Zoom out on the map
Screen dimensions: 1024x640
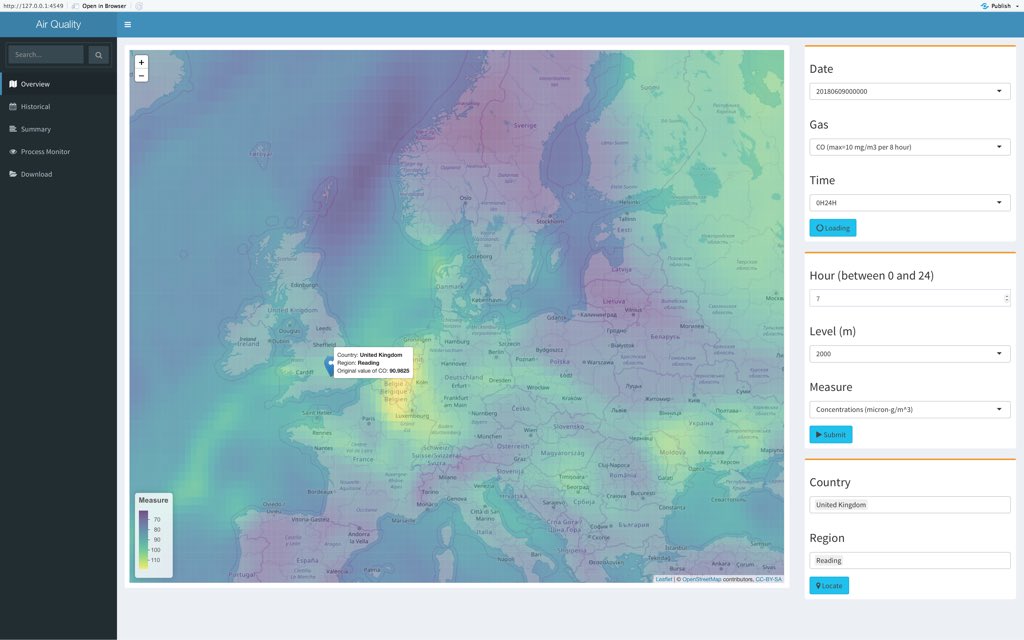pos(141,76)
